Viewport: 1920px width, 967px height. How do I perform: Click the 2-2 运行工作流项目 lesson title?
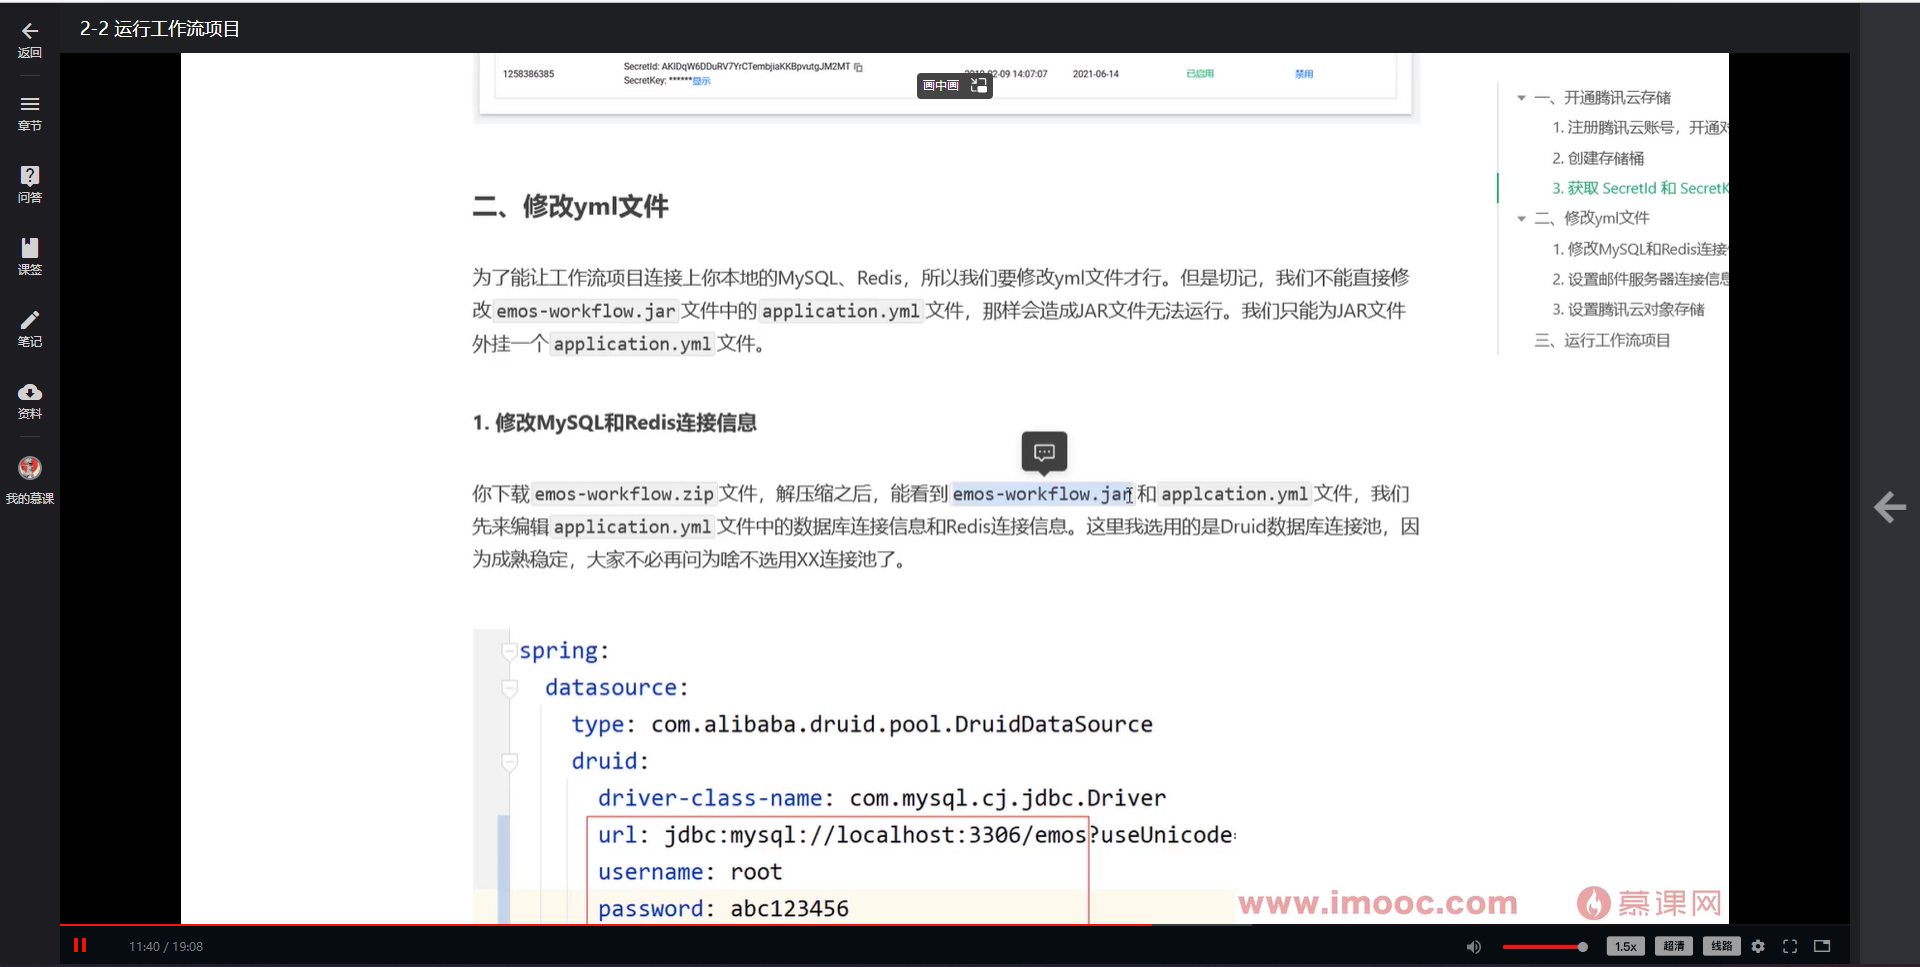tap(160, 29)
